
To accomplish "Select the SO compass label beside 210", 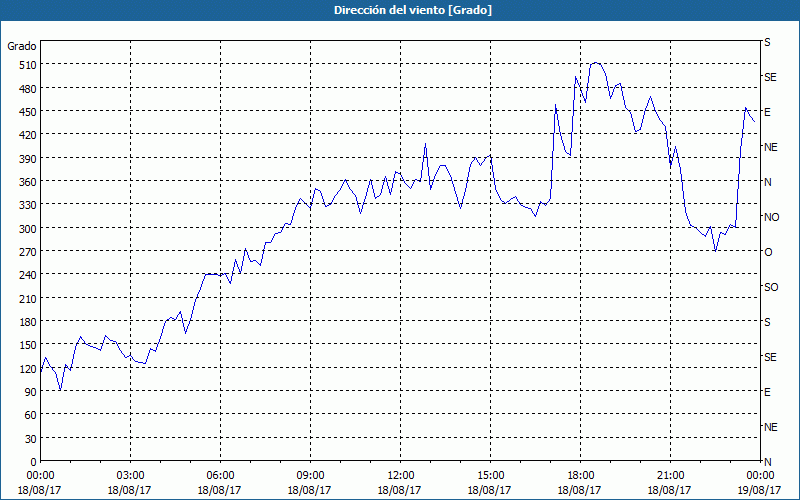I will [771, 288].
